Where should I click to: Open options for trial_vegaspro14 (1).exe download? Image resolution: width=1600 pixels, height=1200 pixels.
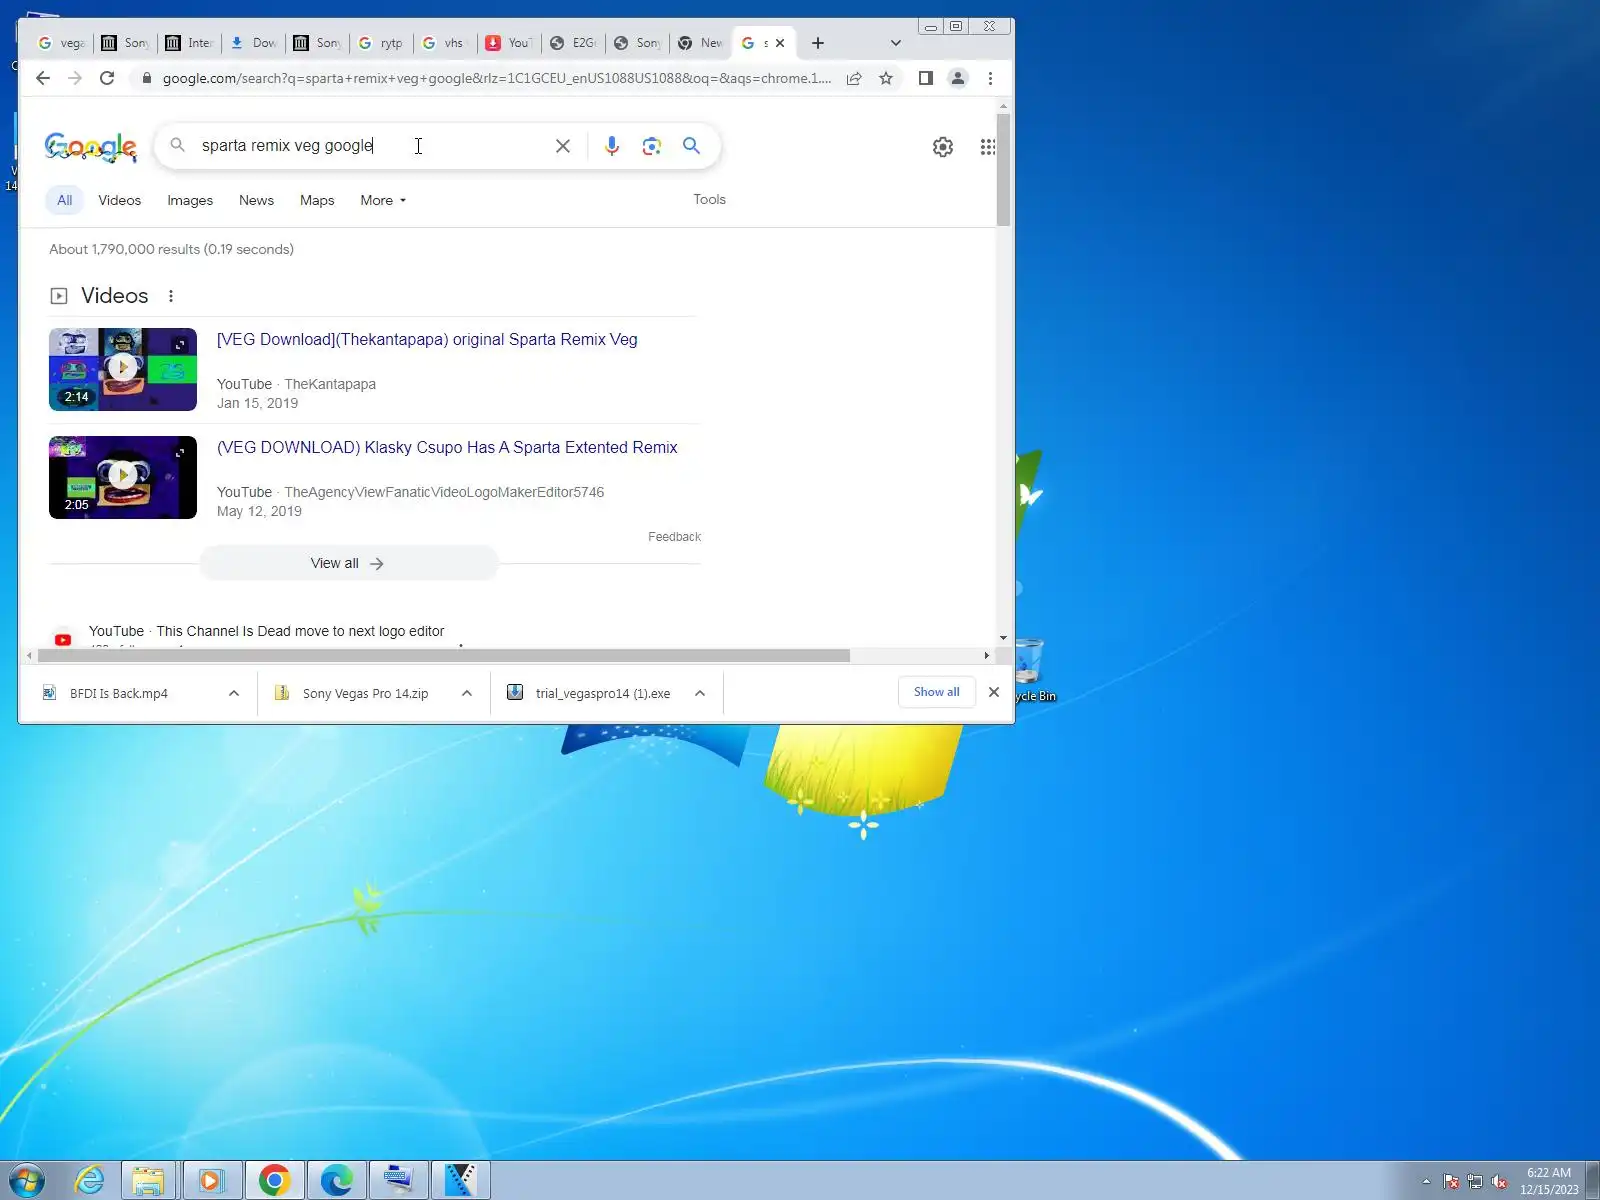tap(700, 693)
